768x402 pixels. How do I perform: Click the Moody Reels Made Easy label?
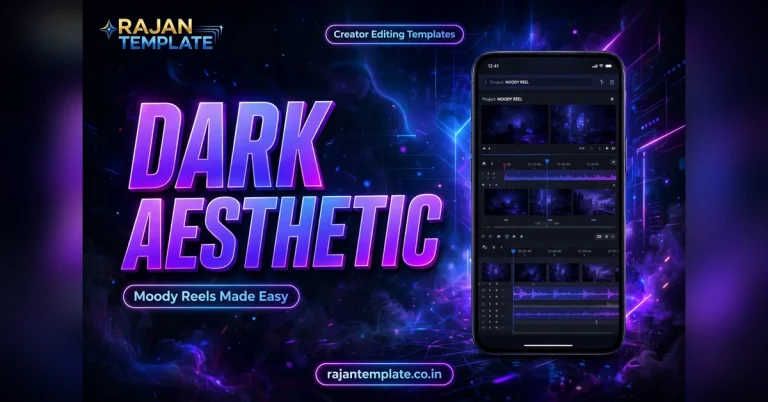click(x=211, y=296)
